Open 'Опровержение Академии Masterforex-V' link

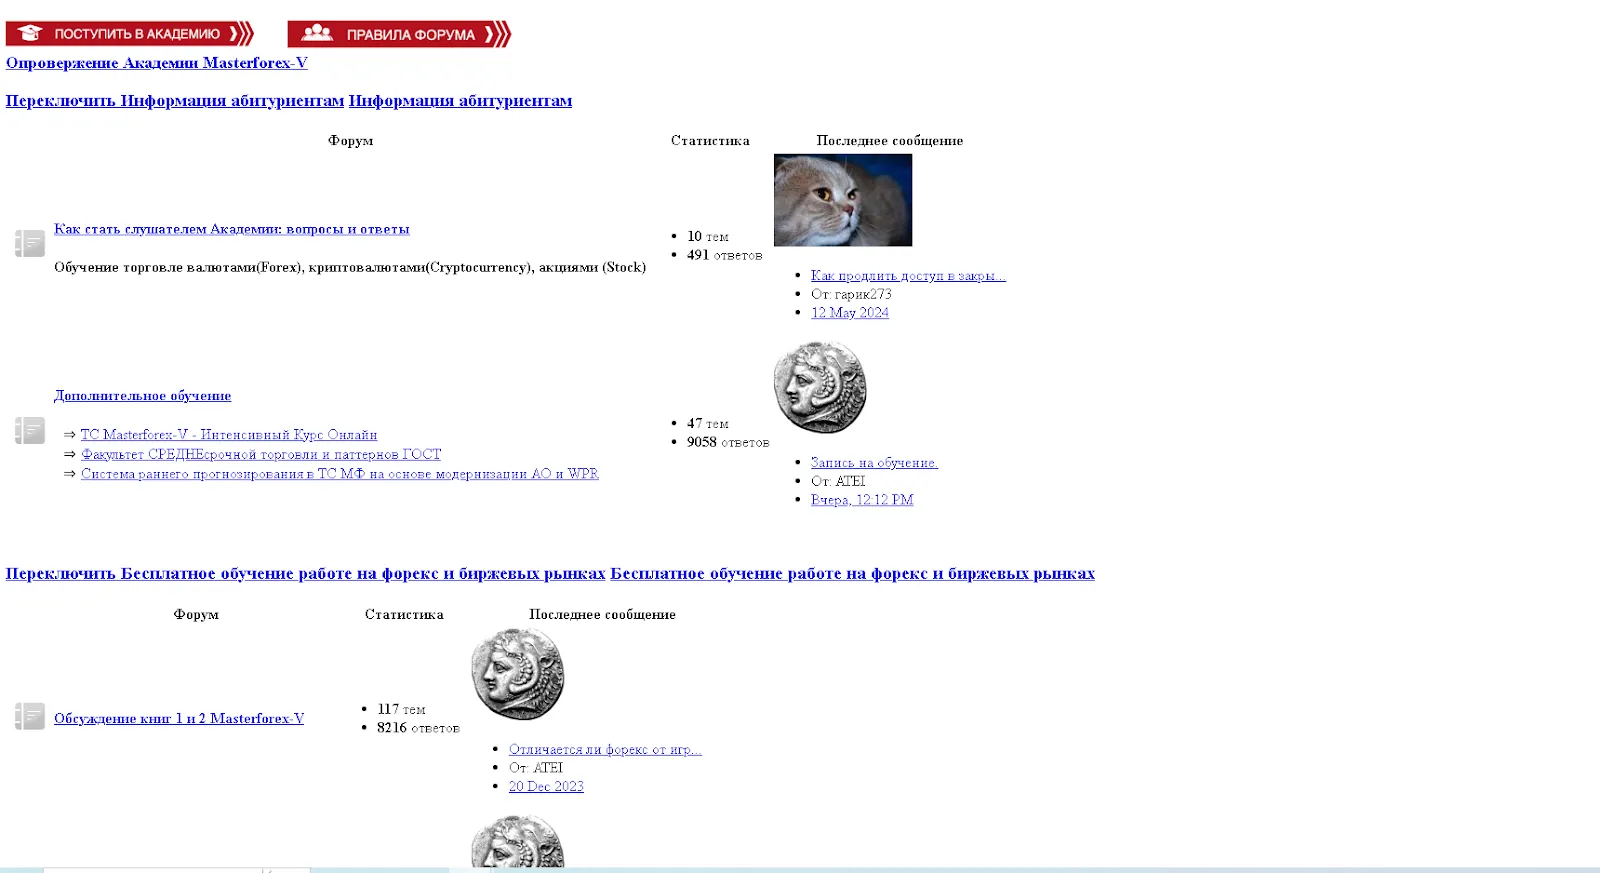[x=157, y=63]
